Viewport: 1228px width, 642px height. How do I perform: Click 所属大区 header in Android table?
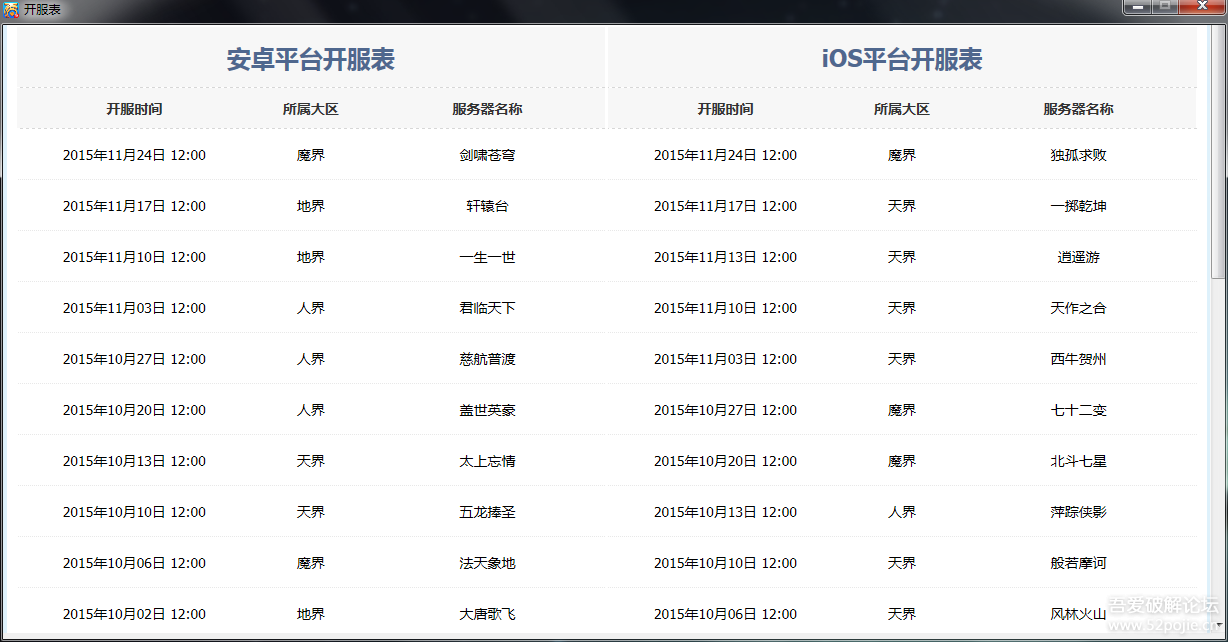(x=310, y=109)
